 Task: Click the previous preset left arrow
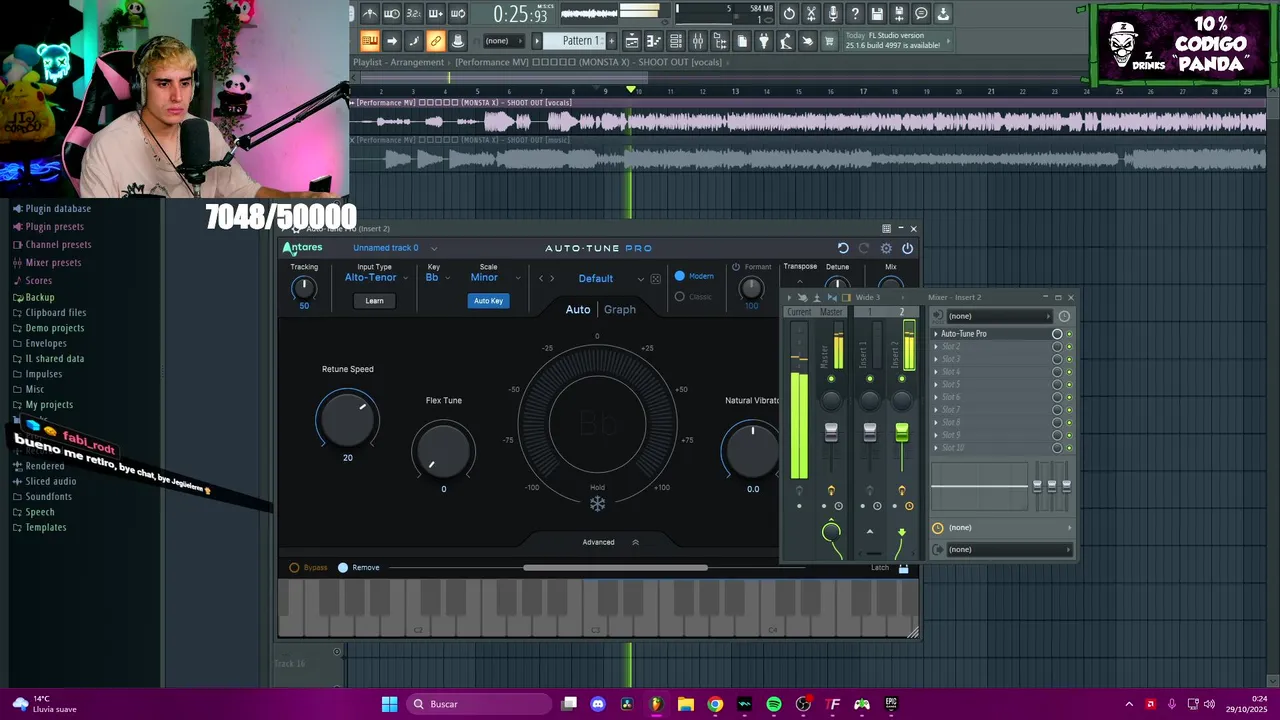541,279
